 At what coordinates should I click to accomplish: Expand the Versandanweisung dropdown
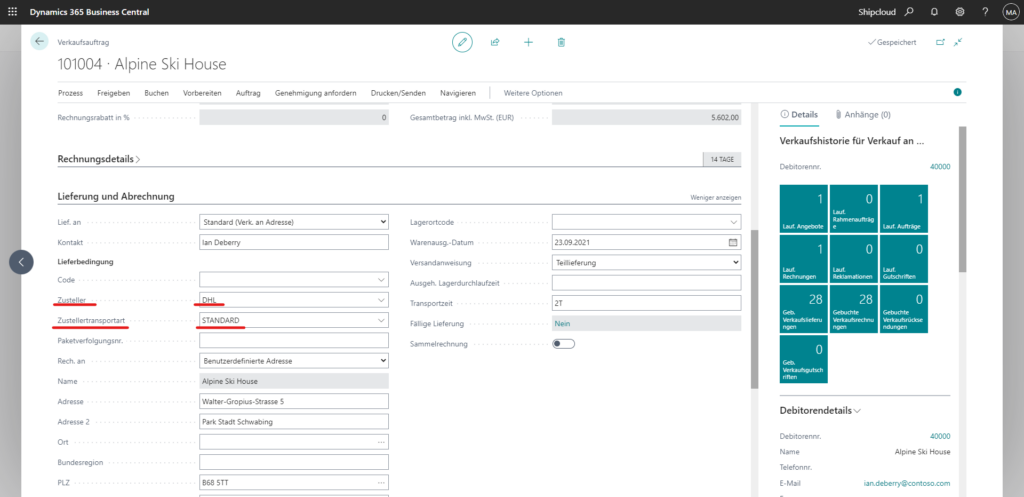pyautogui.click(x=735, y=262)
